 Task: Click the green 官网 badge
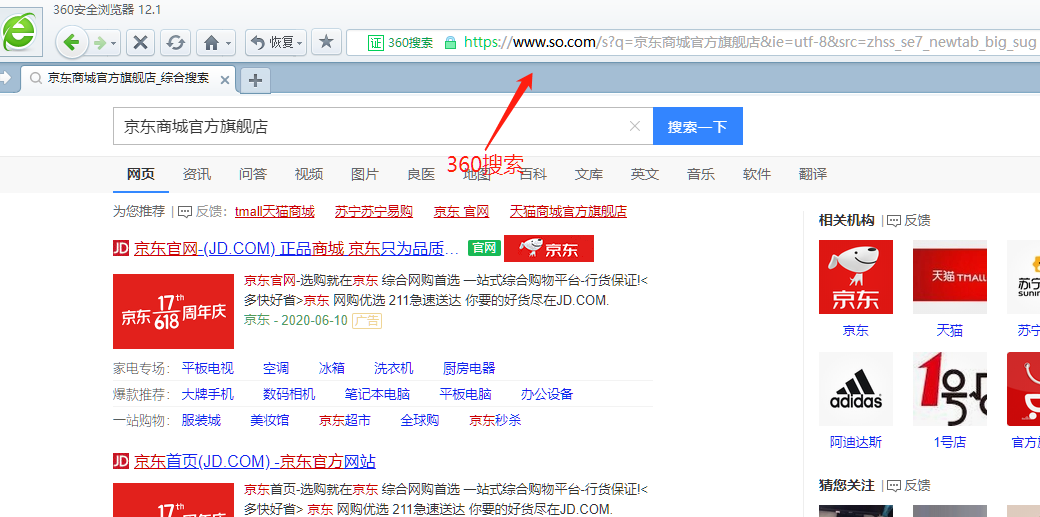coord(484,248)
